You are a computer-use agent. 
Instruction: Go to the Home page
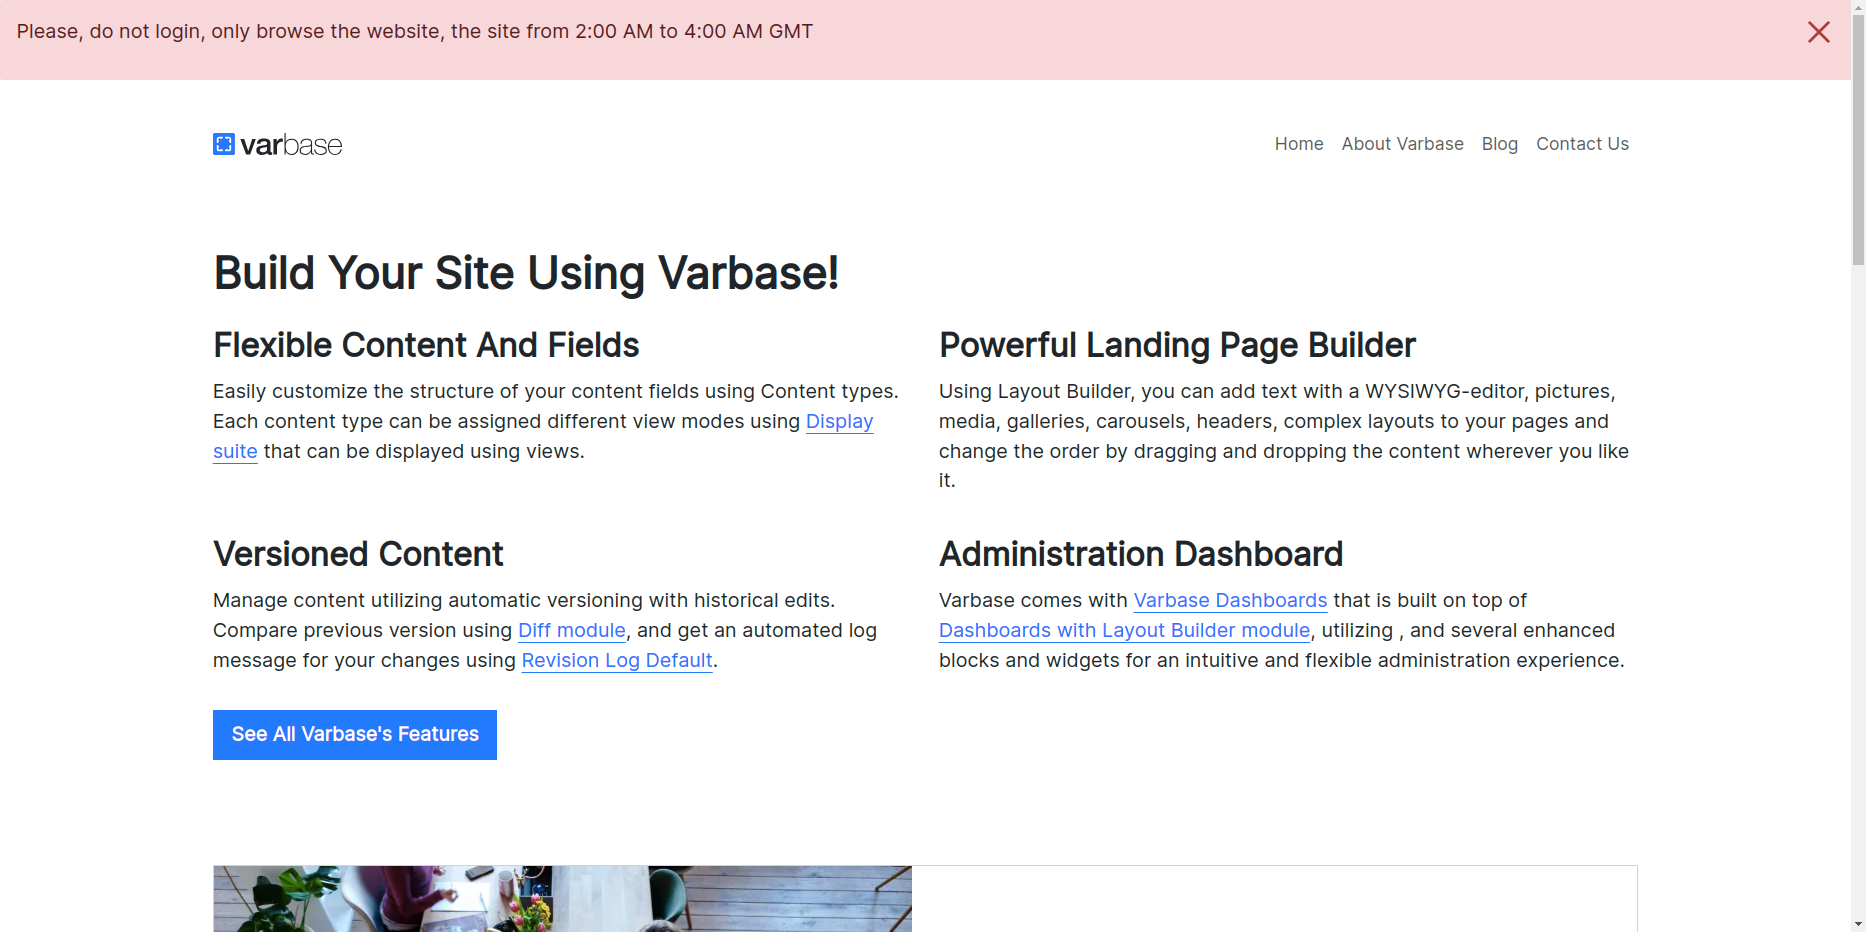pos(1298,144)
